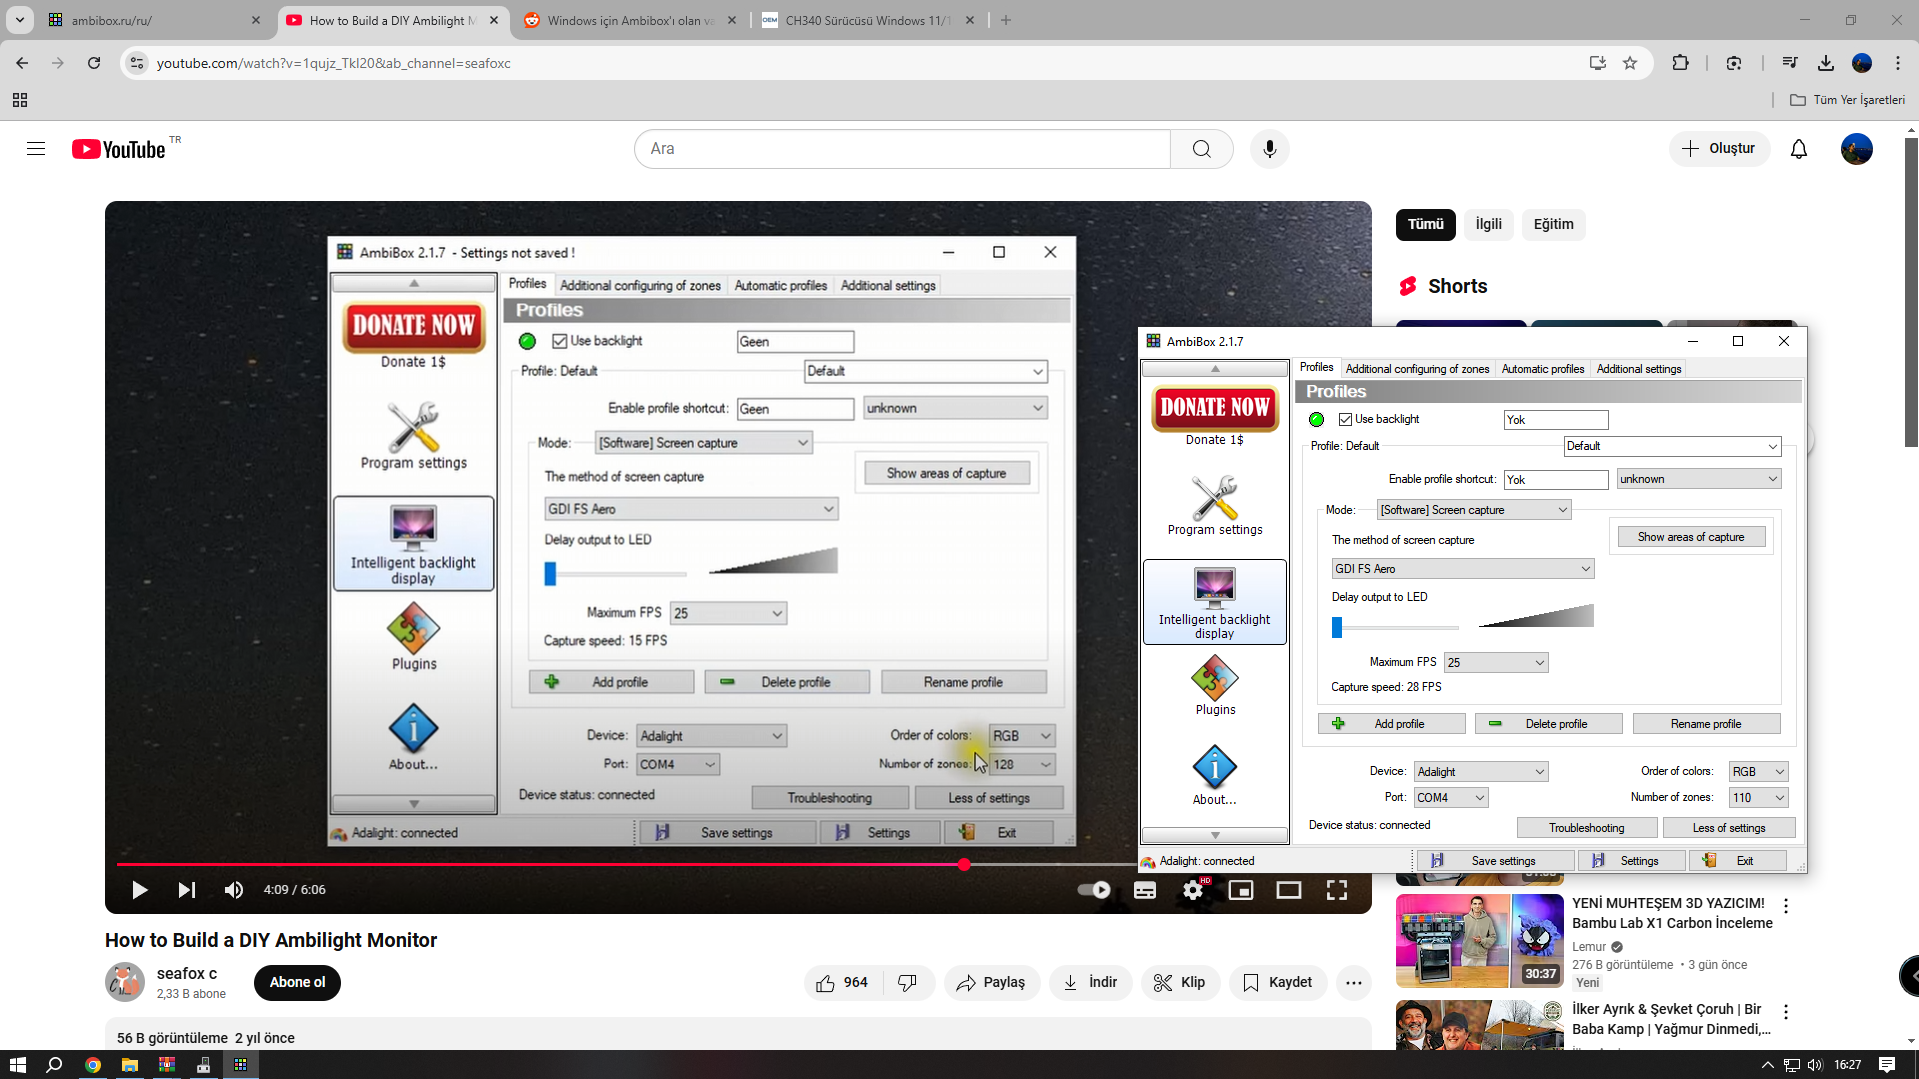Switch video to miniplayer
The height and width of the screenshot is (1079, 1919).
coord(1241,890)
